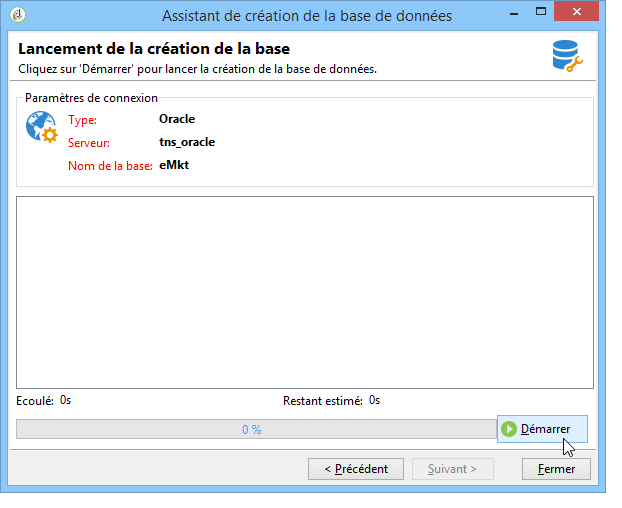Viewport: 622px width, 508px height.
Task: Close the wizard with Fermer button
Action: tap(556, 469)
